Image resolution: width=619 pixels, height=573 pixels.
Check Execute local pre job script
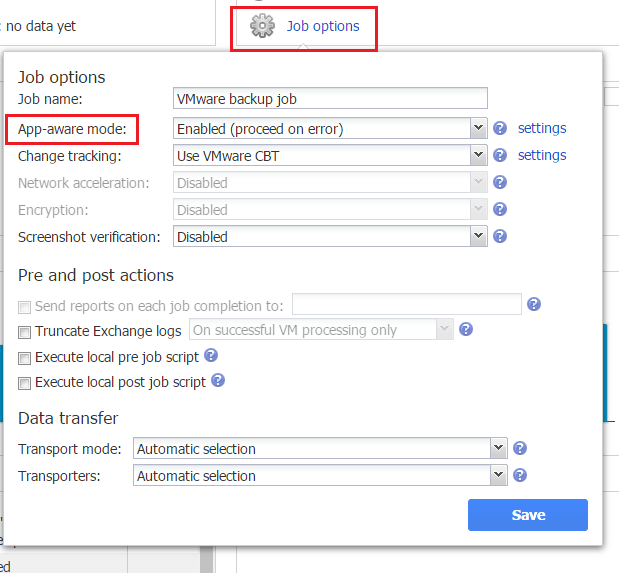(25, 357)
